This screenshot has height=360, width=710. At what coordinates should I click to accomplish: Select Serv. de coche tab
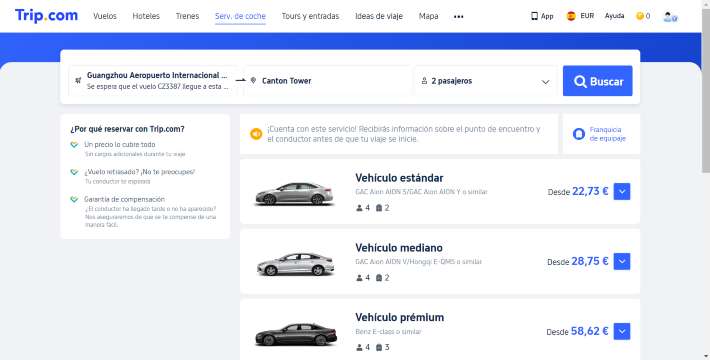[240, 16]
